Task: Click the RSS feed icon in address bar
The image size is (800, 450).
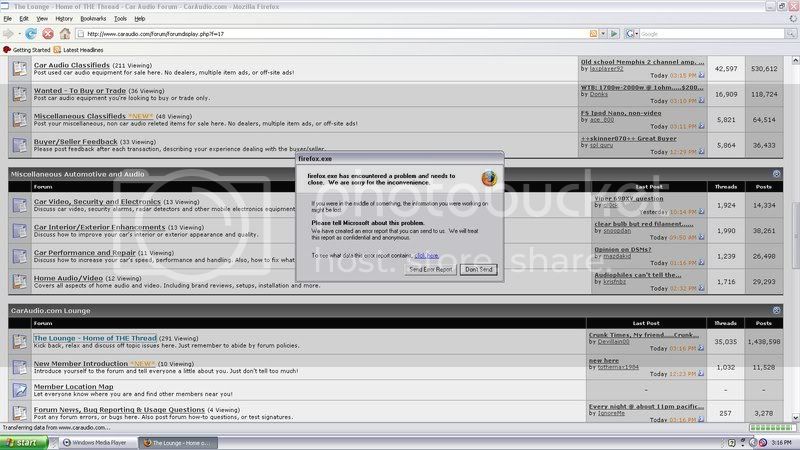Action: tap(593, 34)
